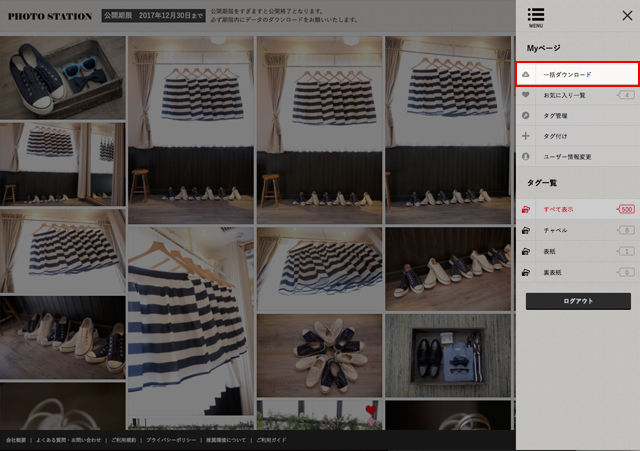Click the user icon for ユーザー情報変更

[x=526, y=157]
